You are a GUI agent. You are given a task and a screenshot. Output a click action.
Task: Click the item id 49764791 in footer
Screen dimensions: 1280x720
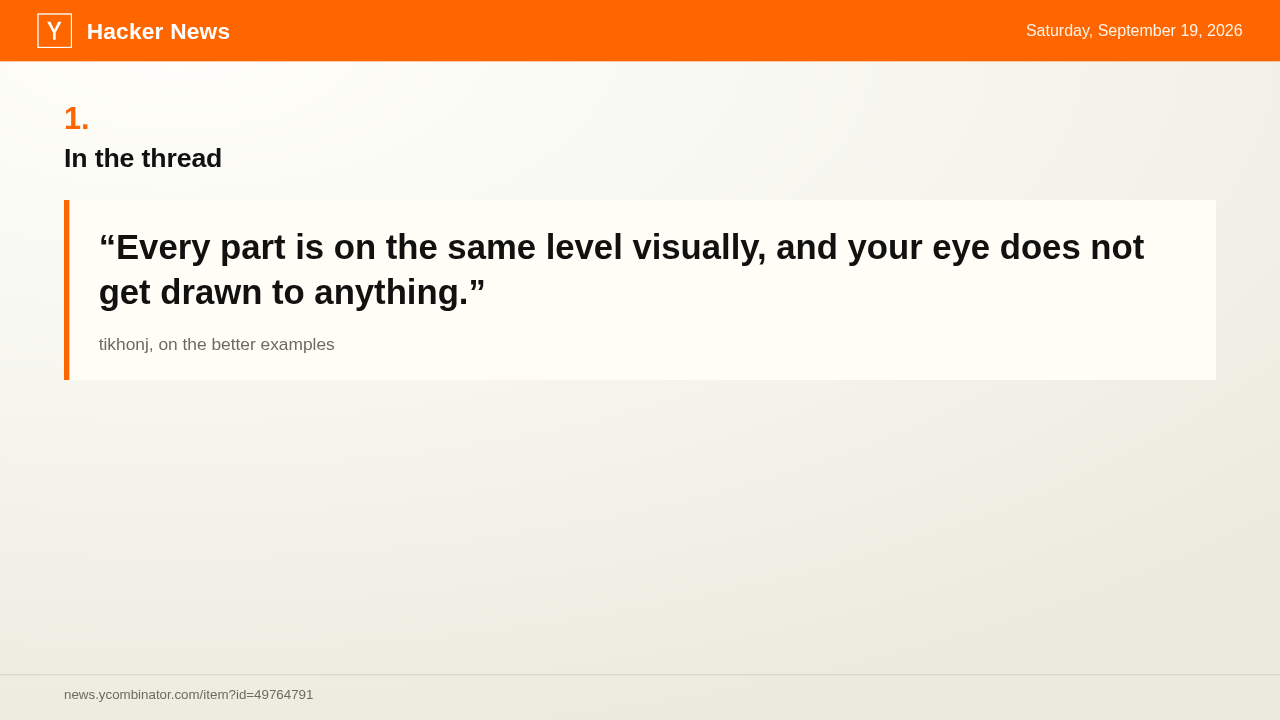tap(283, 694)
